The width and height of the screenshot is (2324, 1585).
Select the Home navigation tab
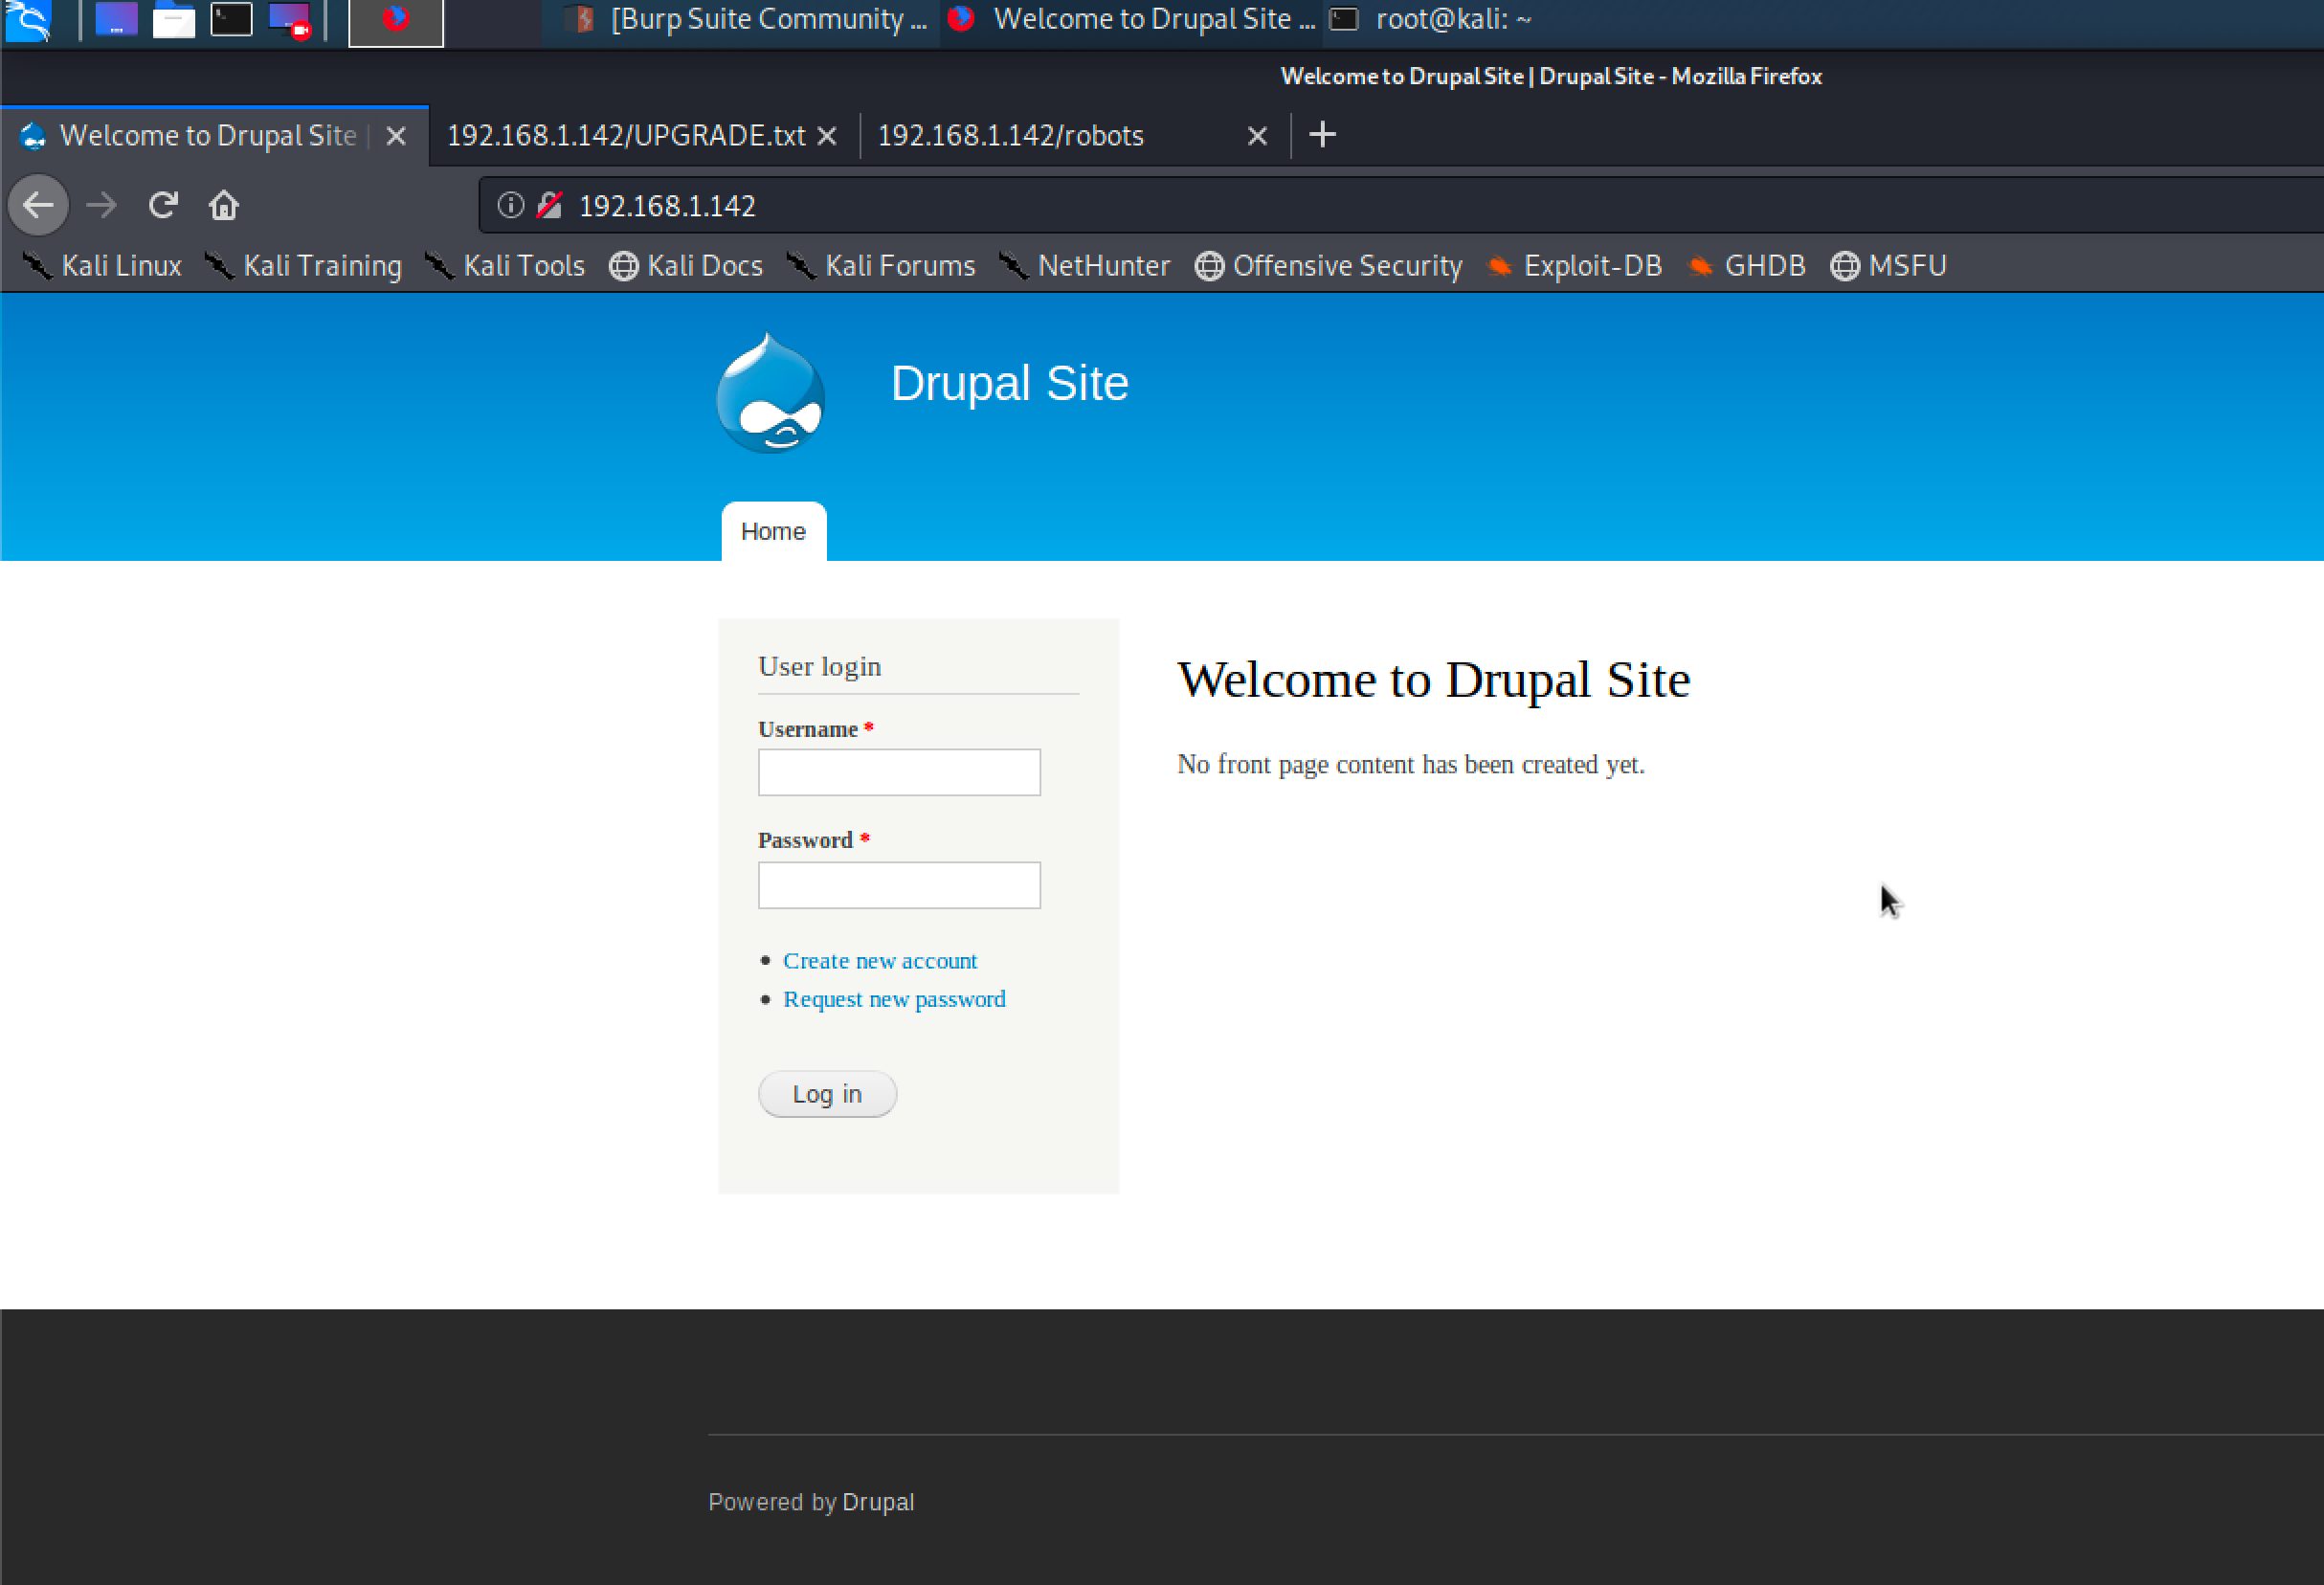tap(773, 531)
